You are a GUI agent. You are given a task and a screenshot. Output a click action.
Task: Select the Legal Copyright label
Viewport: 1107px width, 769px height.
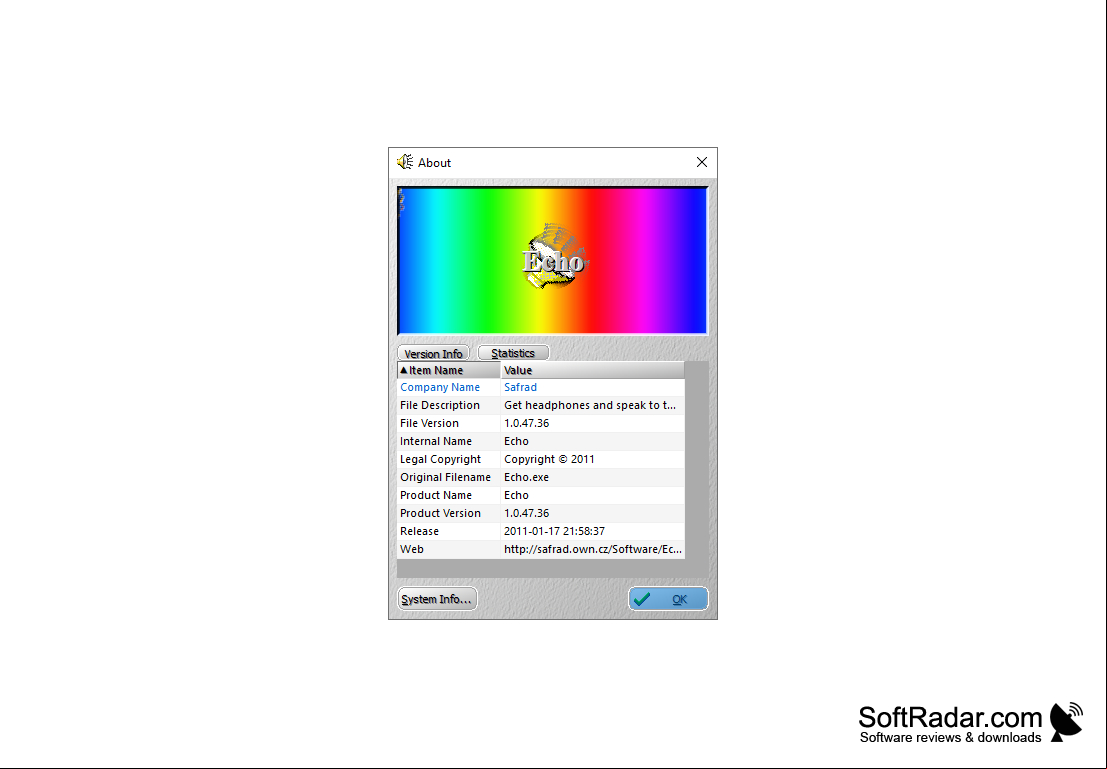click(441, 459)
